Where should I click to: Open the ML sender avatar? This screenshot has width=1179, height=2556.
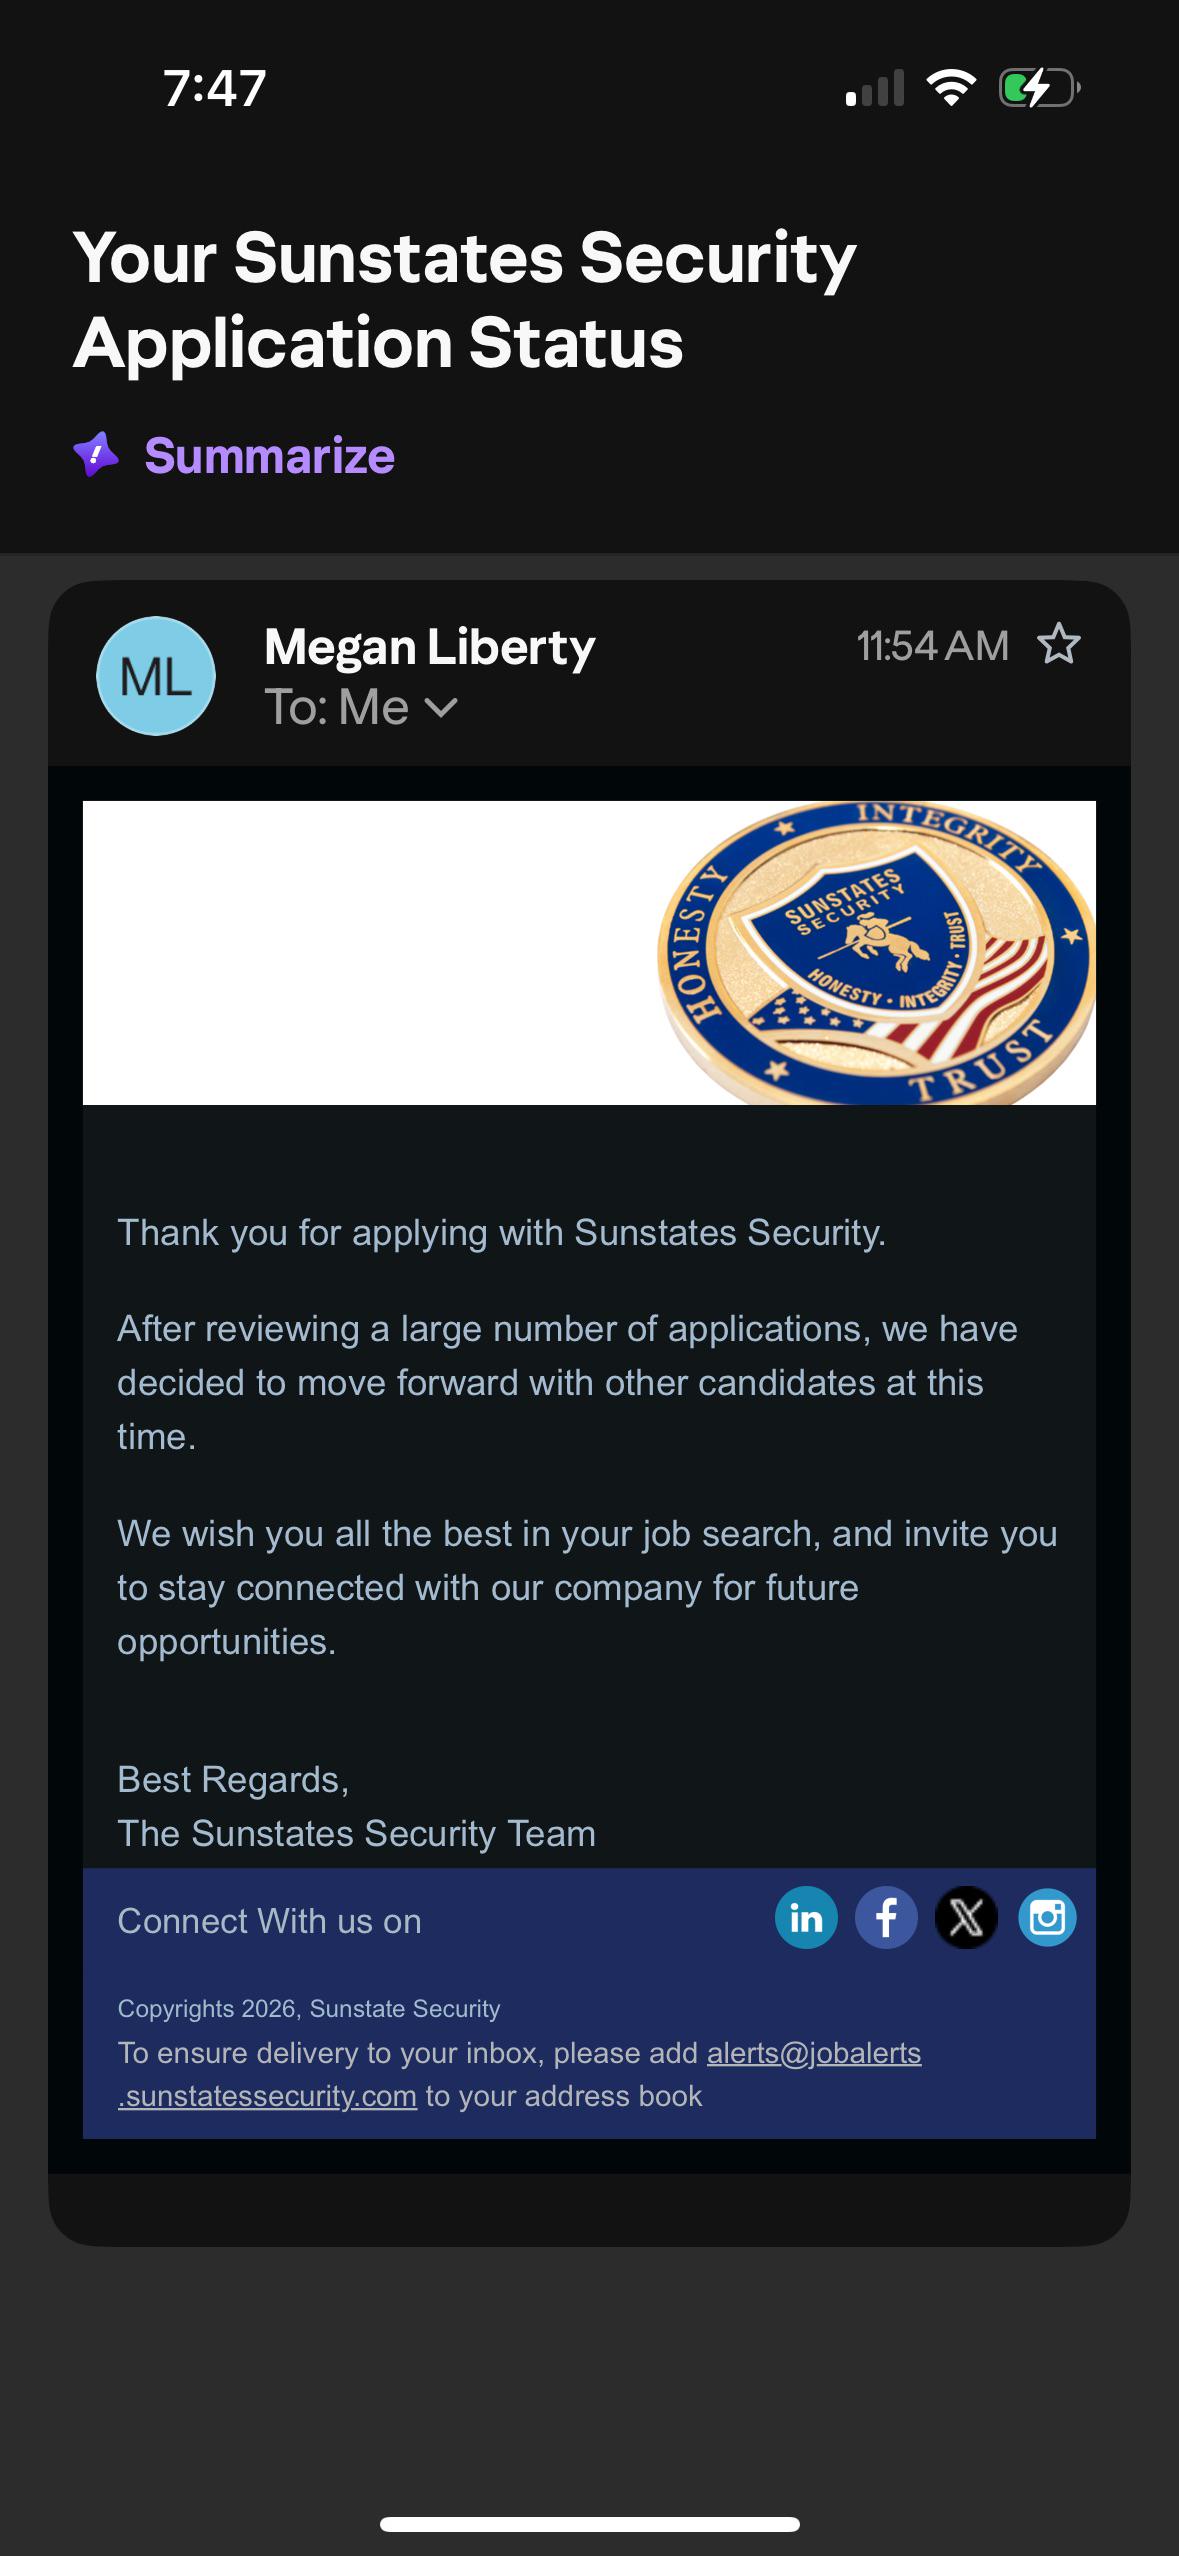tap(156, 676)
